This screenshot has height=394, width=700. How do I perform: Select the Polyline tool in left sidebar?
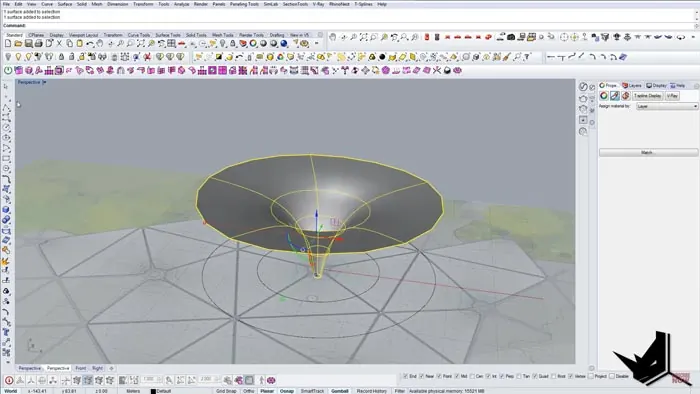tap(6, 107)
